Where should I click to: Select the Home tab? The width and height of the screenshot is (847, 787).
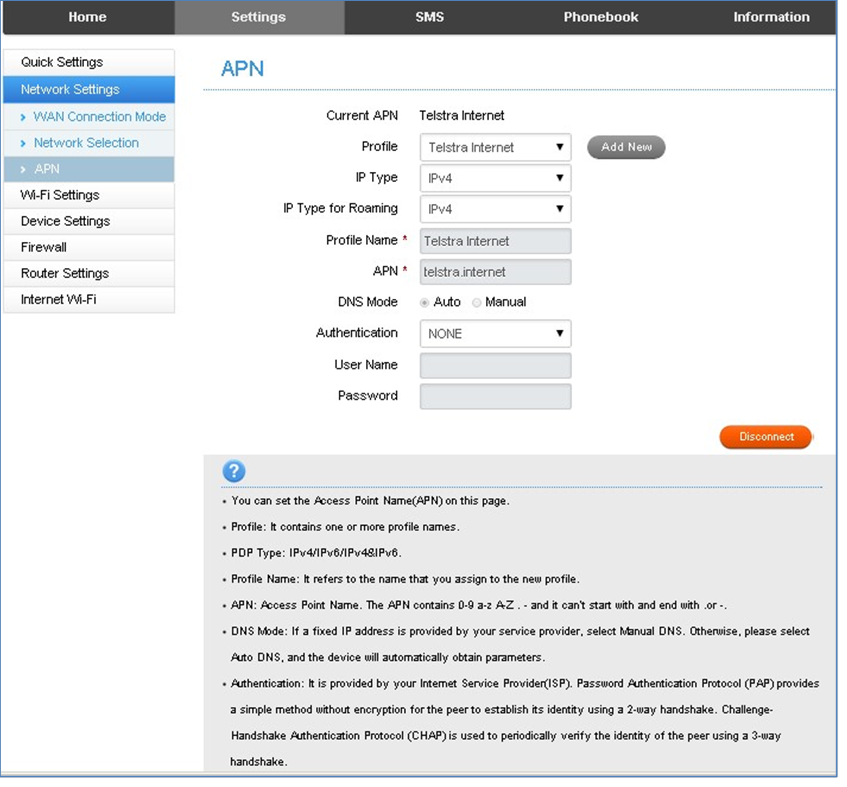(x=87, y=17)
